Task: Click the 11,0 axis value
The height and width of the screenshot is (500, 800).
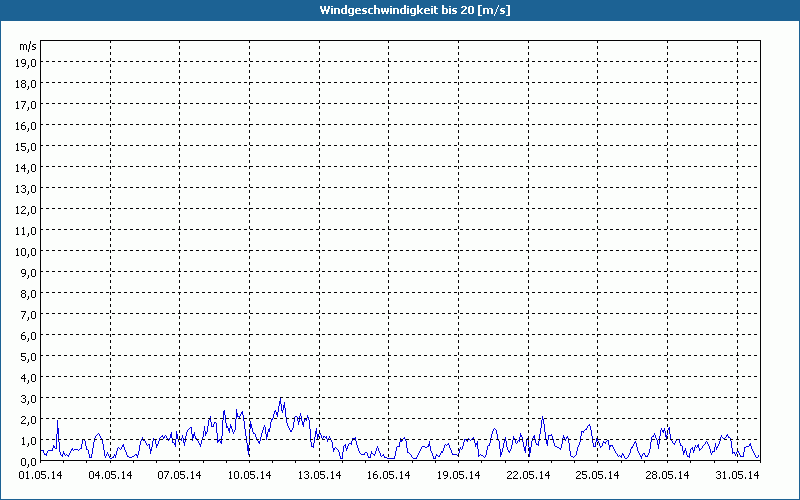Action: (26, 231)
